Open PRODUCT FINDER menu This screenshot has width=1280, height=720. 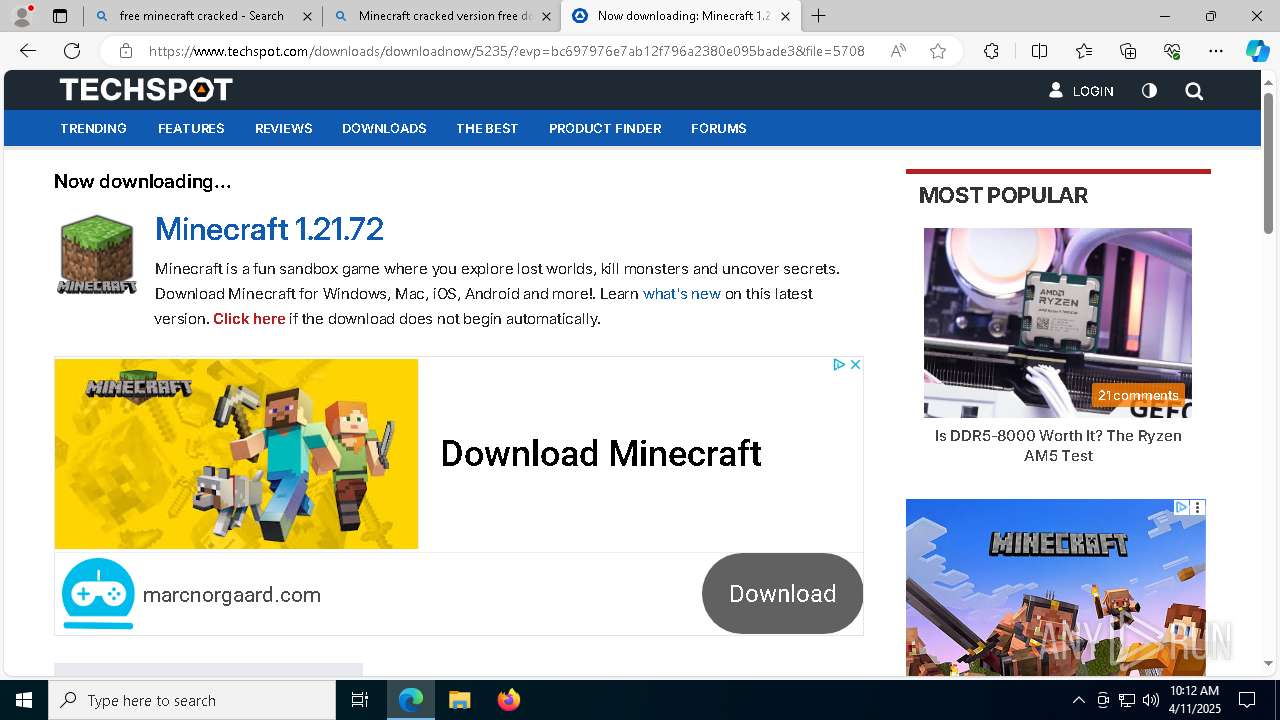coord(605,128)
